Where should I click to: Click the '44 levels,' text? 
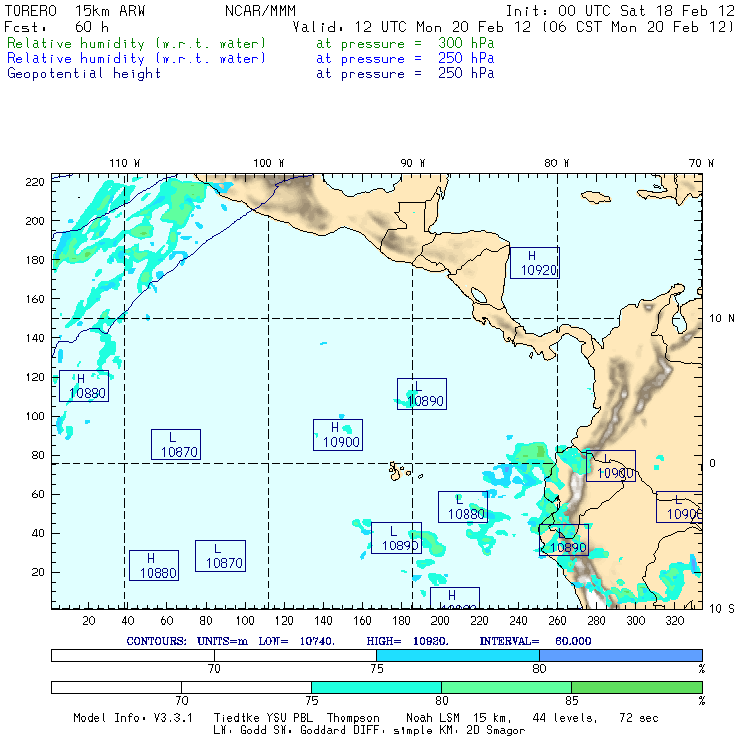(565, 718)
